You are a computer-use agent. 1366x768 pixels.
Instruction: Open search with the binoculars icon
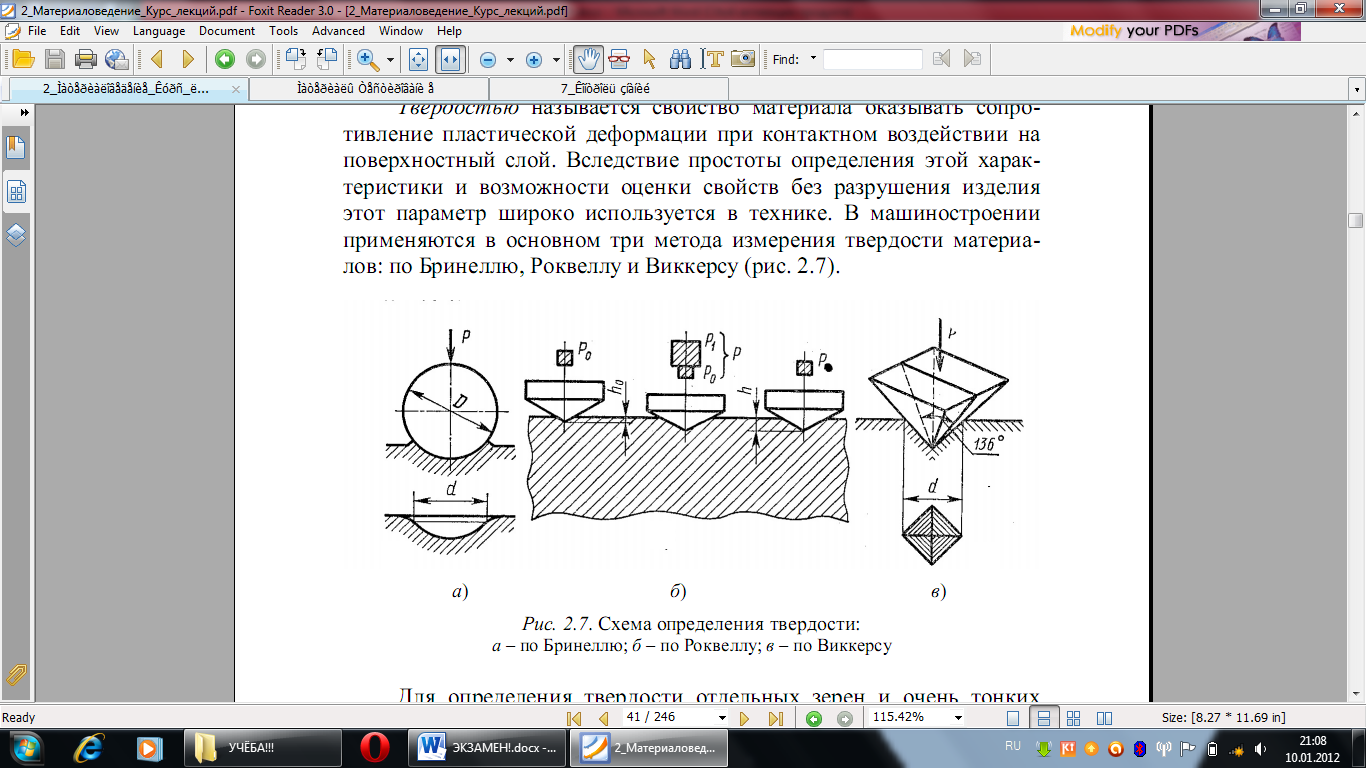tap(681, 59)
